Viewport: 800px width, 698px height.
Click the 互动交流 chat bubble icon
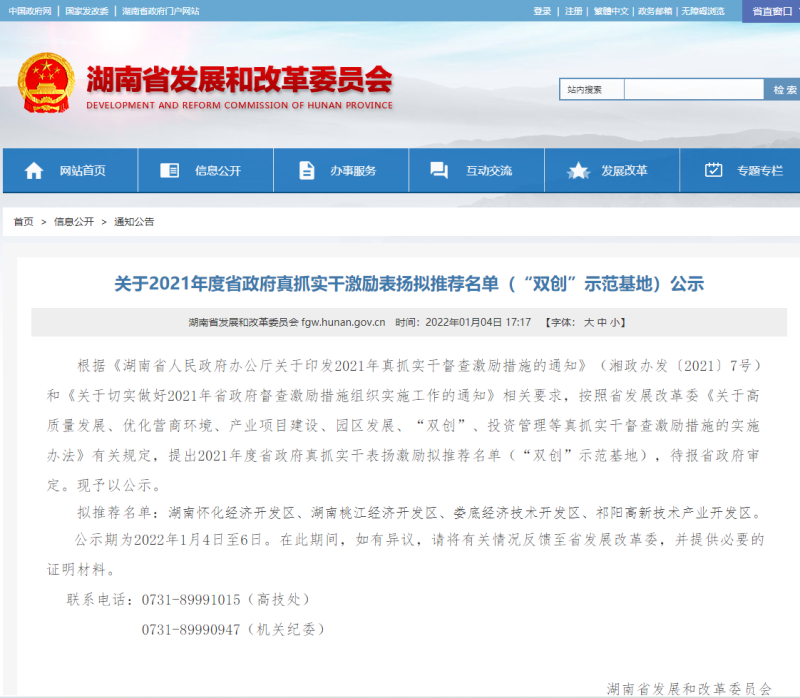[x=439, y=170]
